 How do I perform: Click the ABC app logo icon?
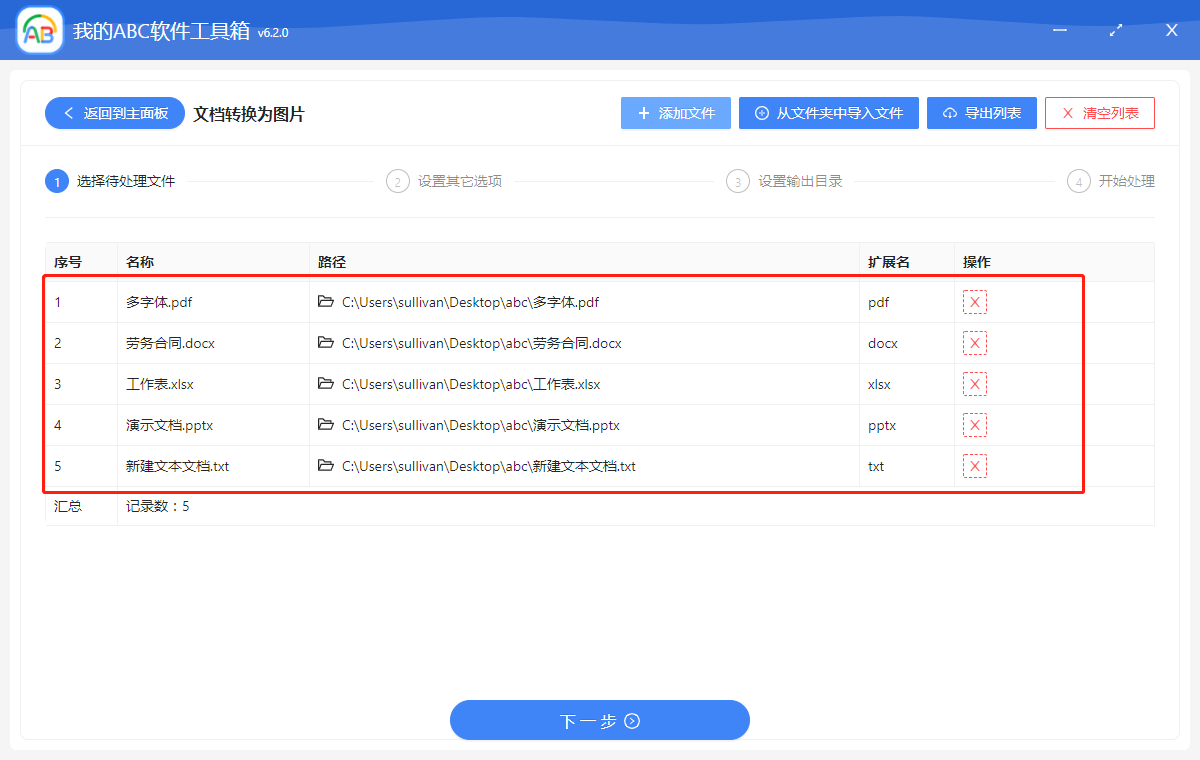click(x=40, y=31)
